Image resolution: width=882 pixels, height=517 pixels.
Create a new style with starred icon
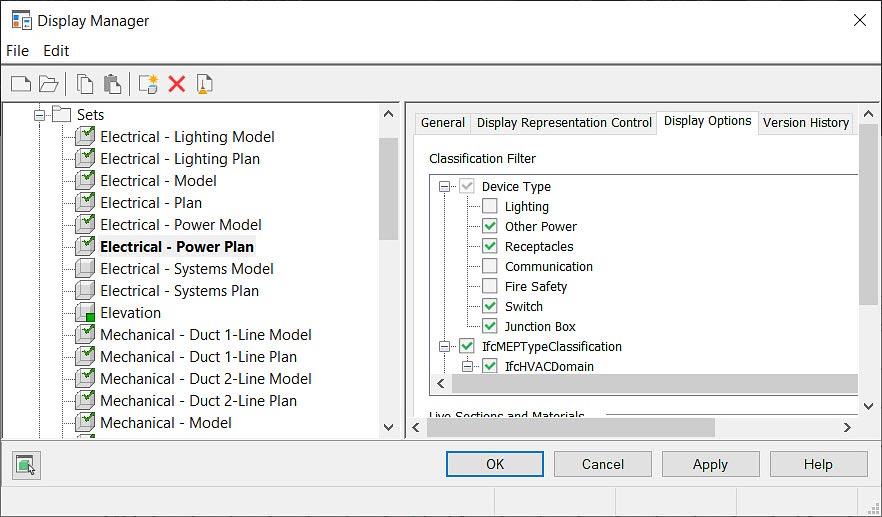149,84
